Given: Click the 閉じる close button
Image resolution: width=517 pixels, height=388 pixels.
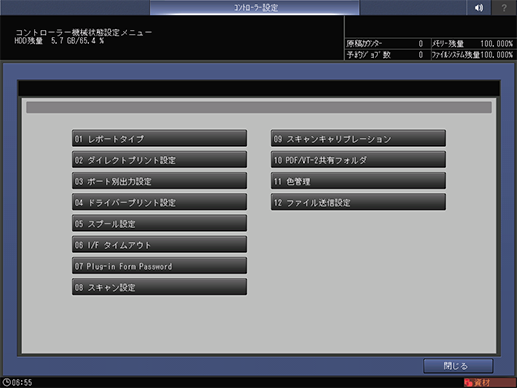Looking at the screenshot, I should (x=458, y=366).
